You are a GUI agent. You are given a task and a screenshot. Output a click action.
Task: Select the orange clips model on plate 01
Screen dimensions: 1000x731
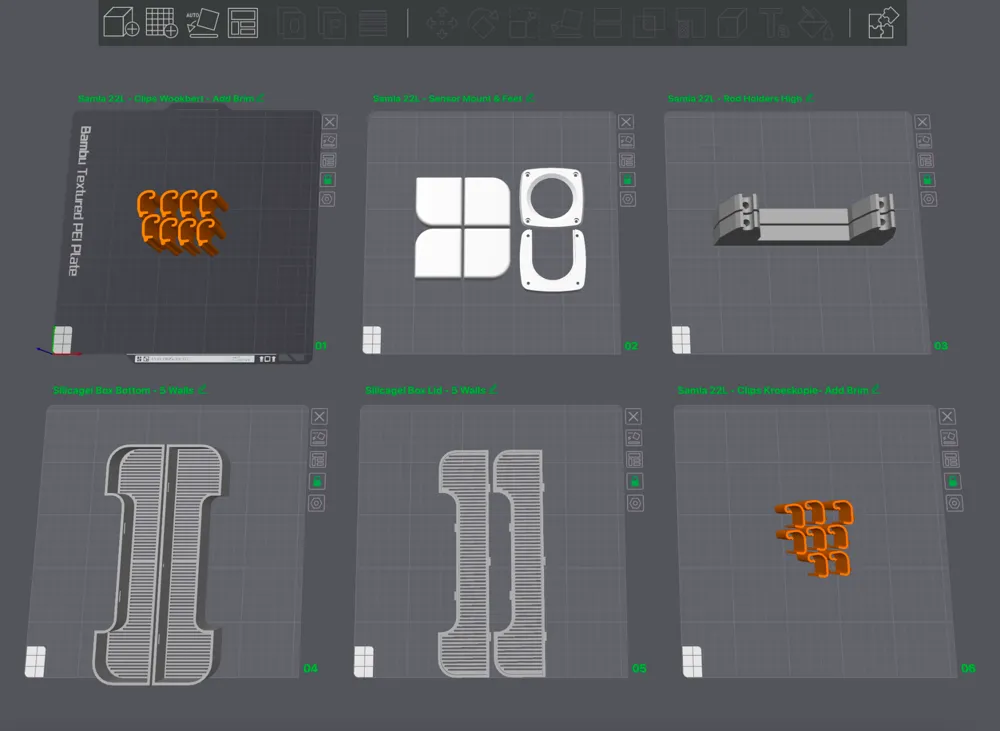pyautogui.click(x=182, y=221)
